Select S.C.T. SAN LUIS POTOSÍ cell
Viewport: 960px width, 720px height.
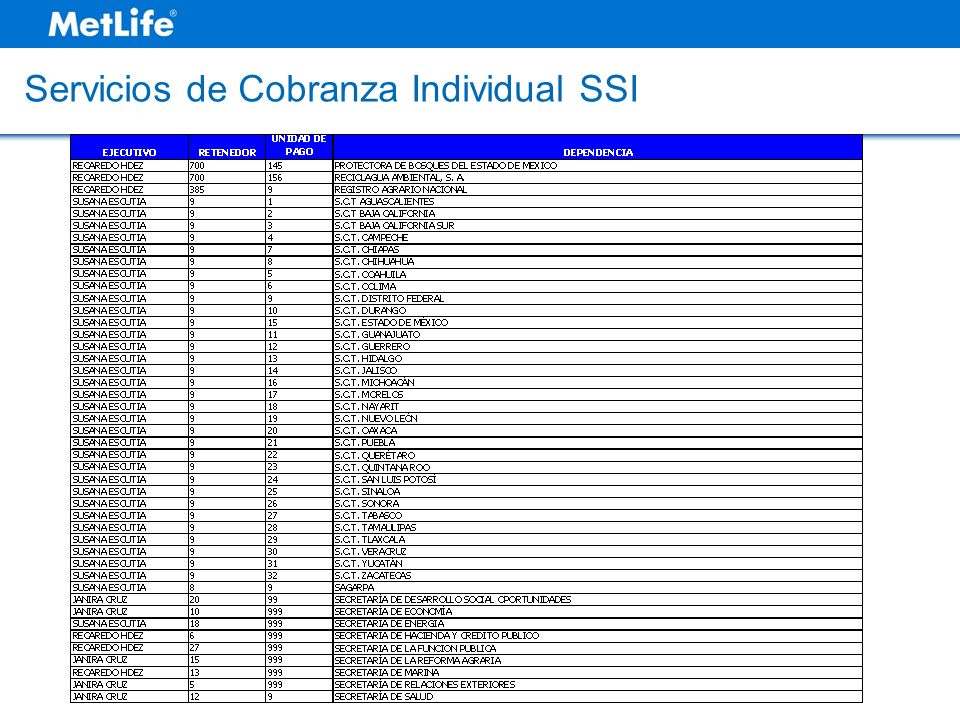(598, 479)
